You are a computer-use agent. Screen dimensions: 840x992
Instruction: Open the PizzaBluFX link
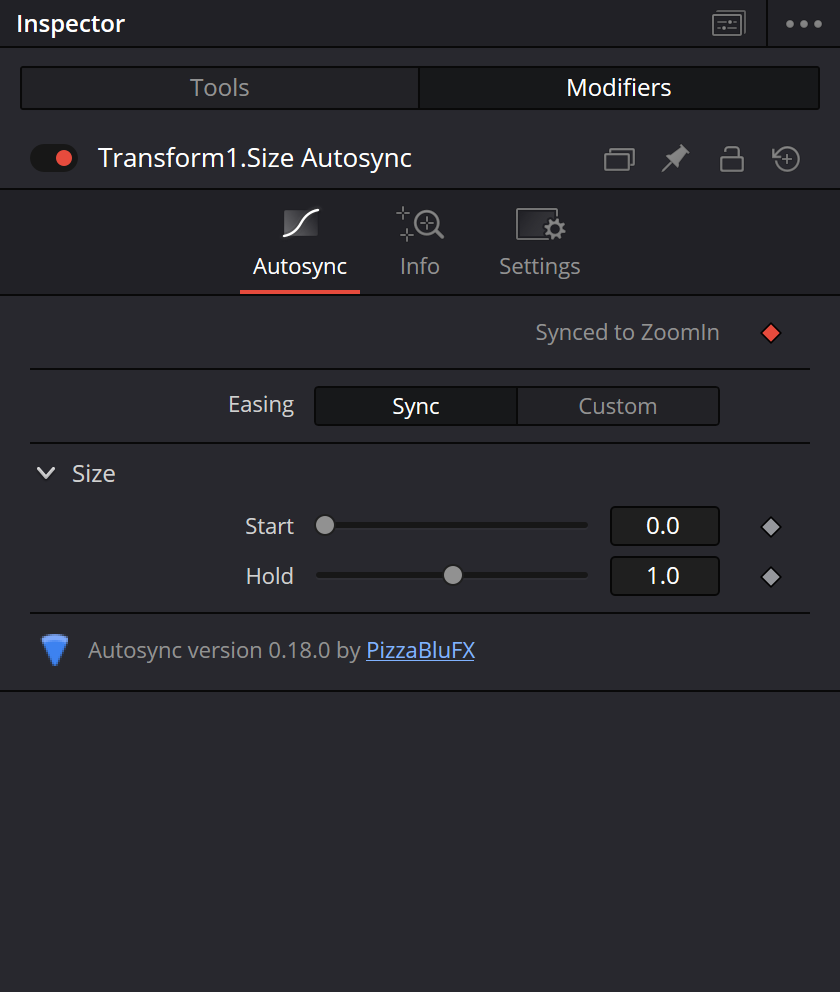coord(421,650)
